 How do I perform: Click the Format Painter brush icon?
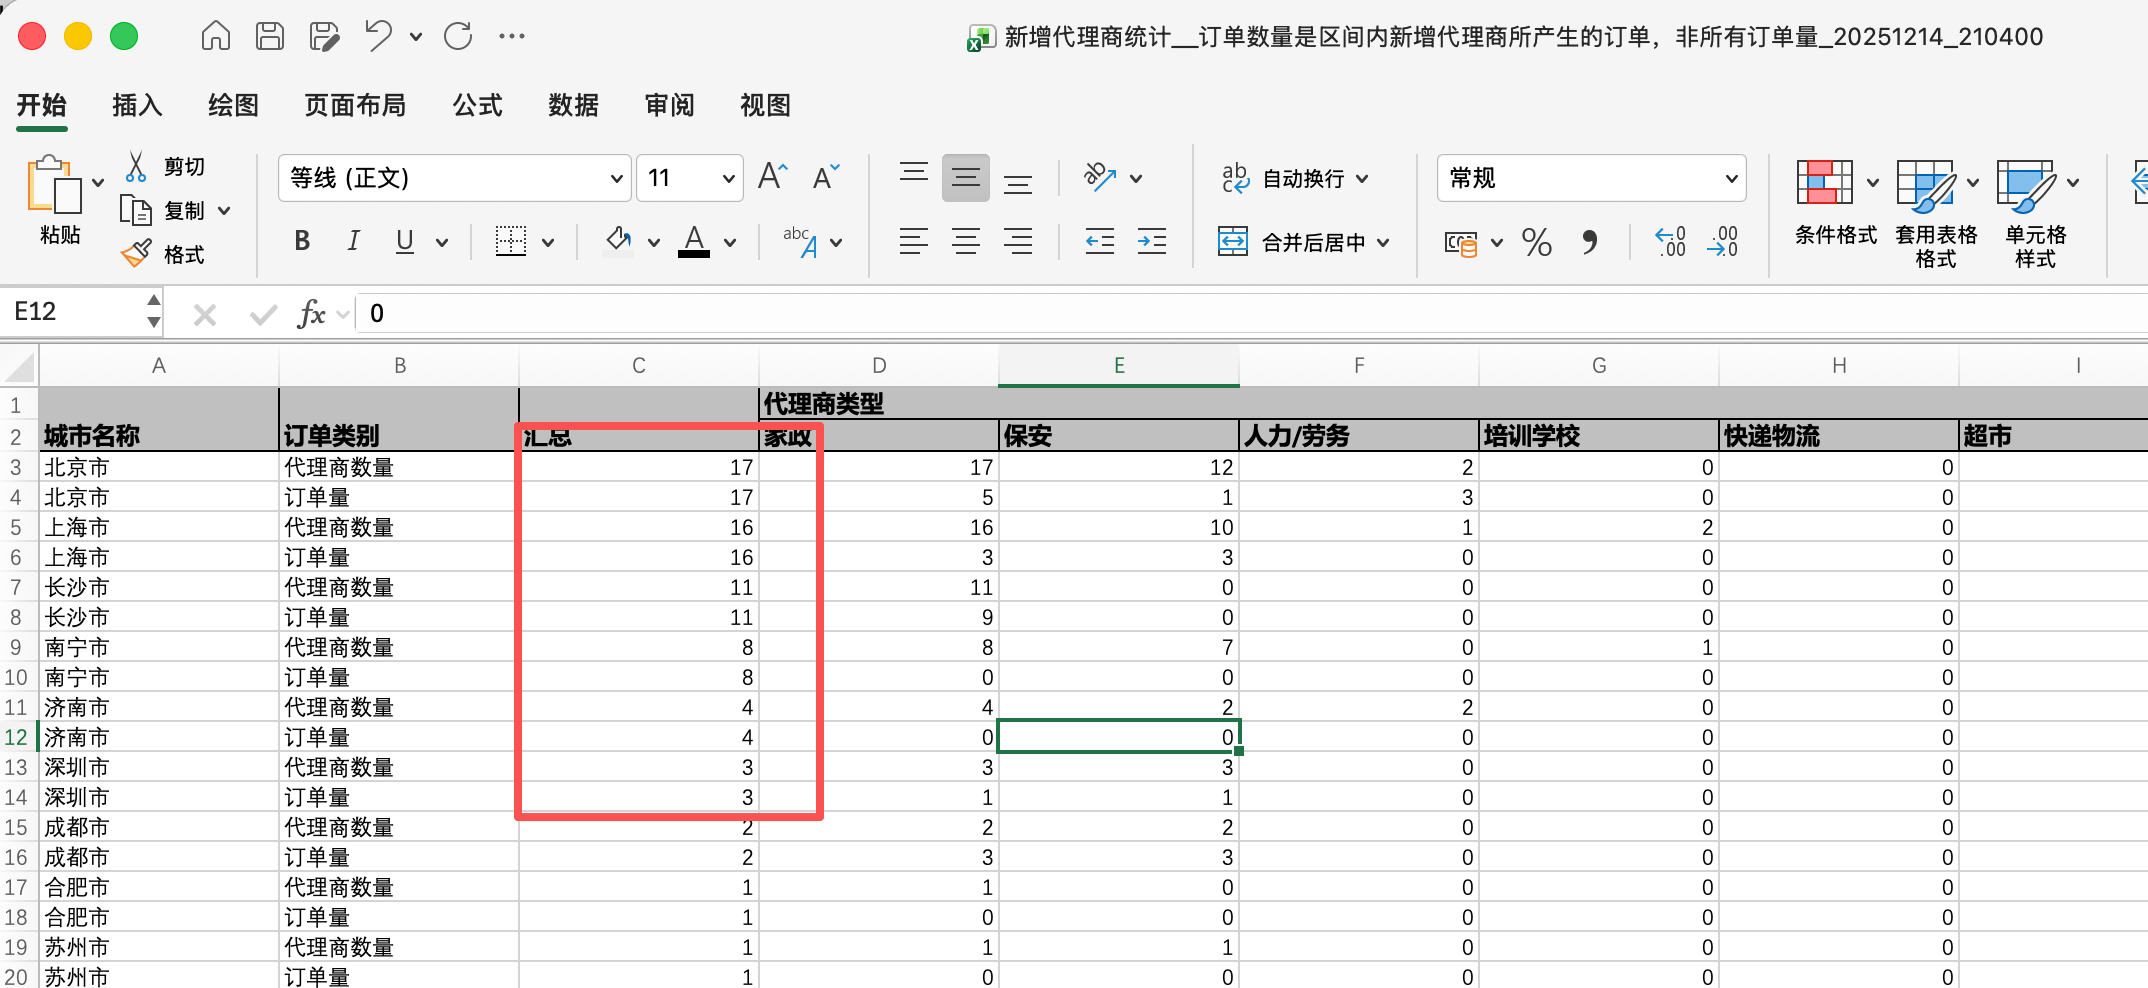coord(136,254)
